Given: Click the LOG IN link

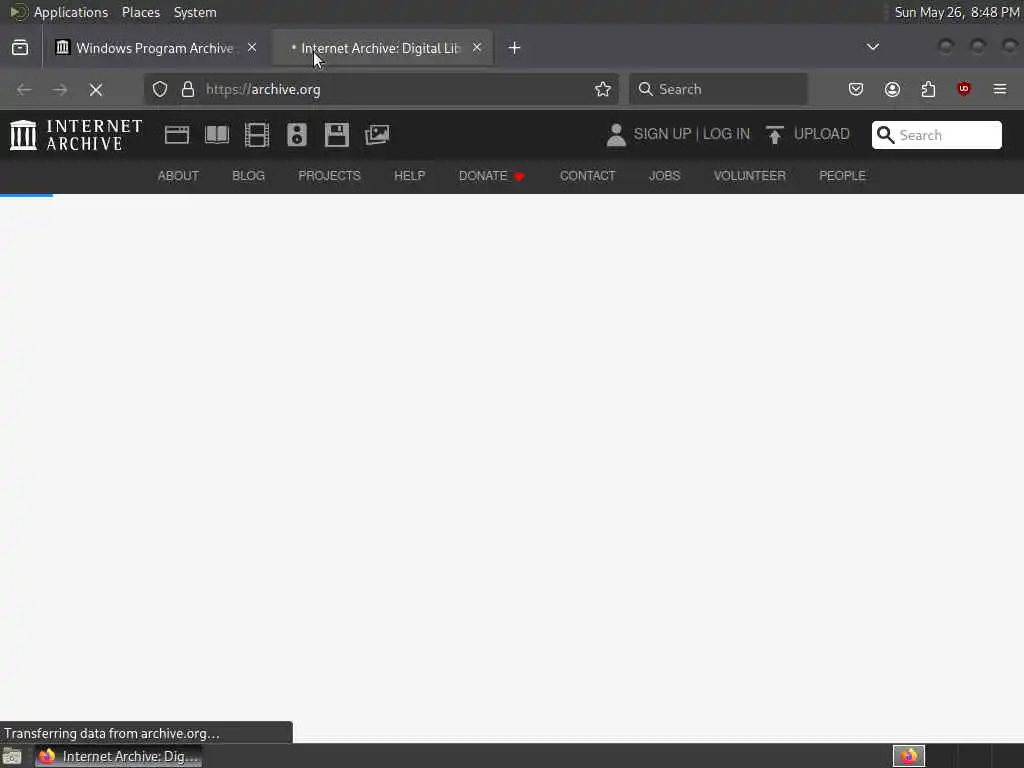Looking at the screenshot, I should [x=726, y=134].
